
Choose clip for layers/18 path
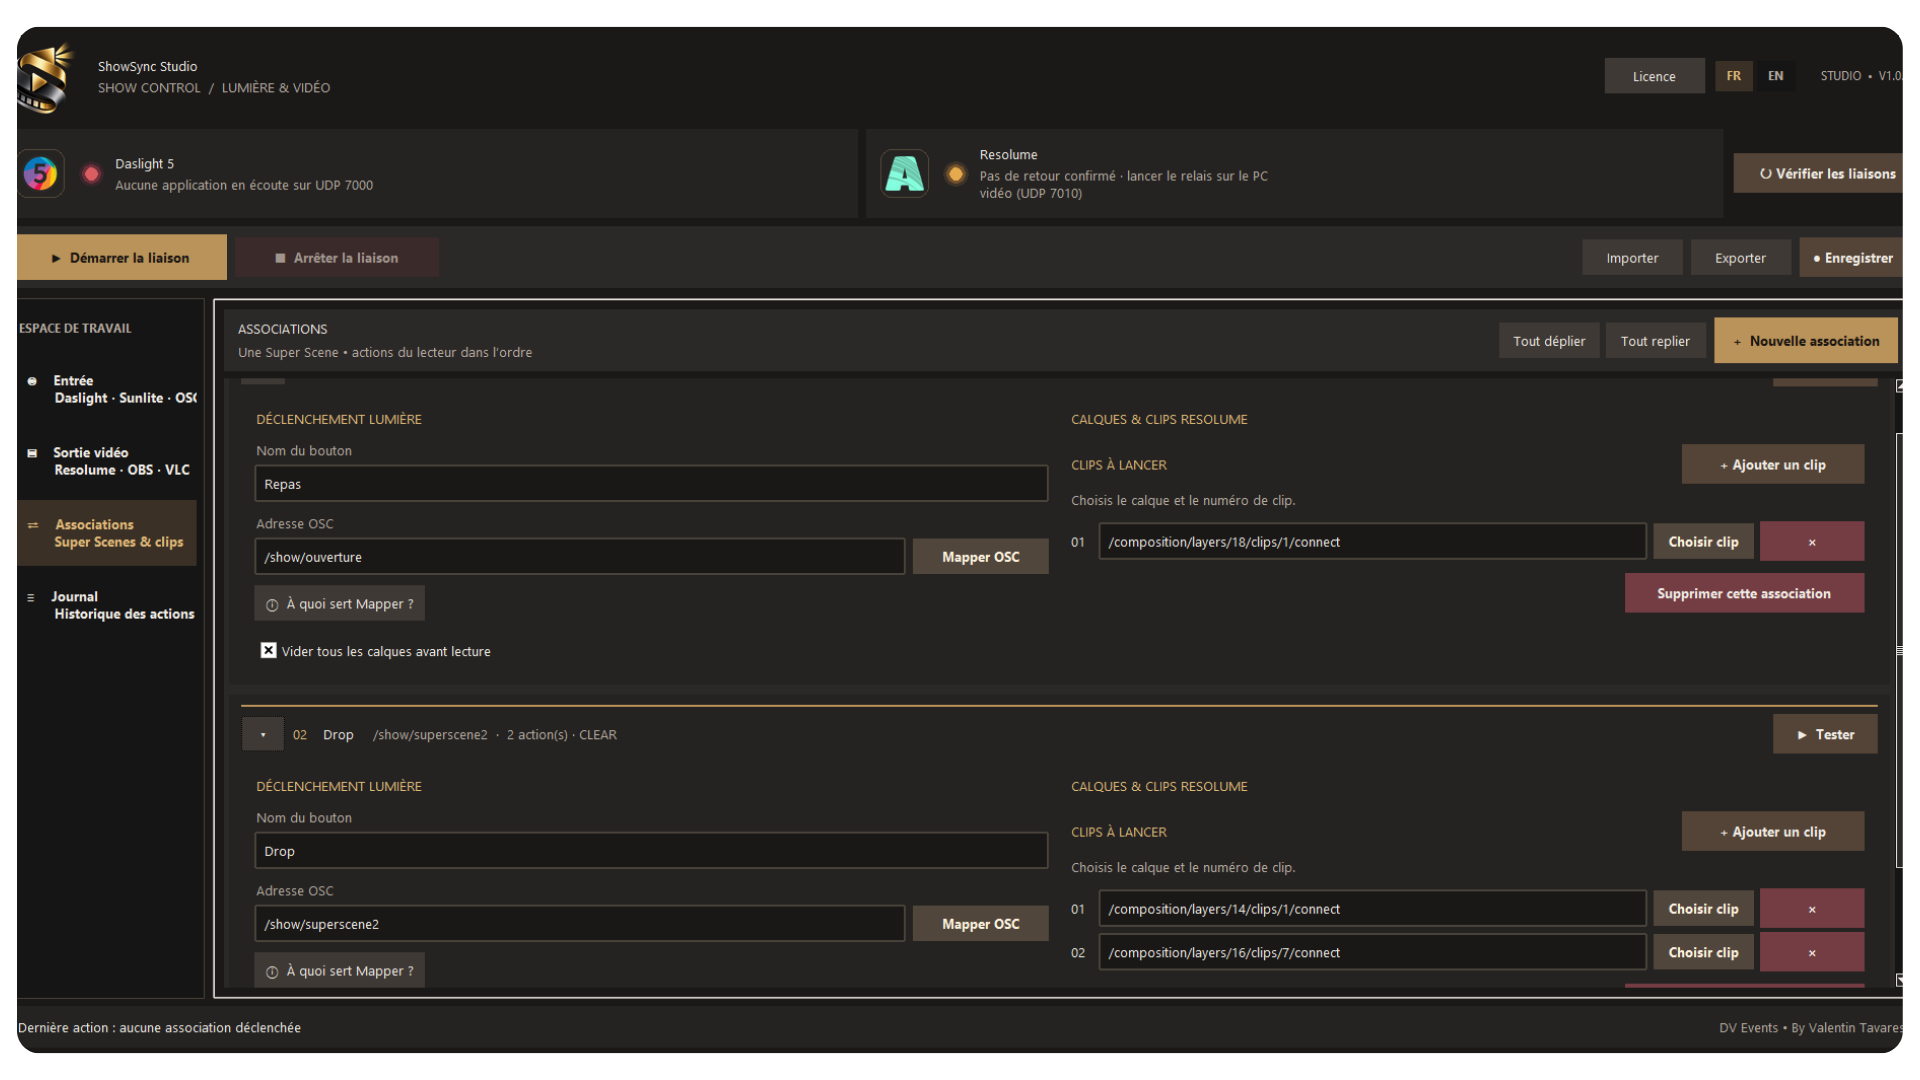tap(1703, 542)
